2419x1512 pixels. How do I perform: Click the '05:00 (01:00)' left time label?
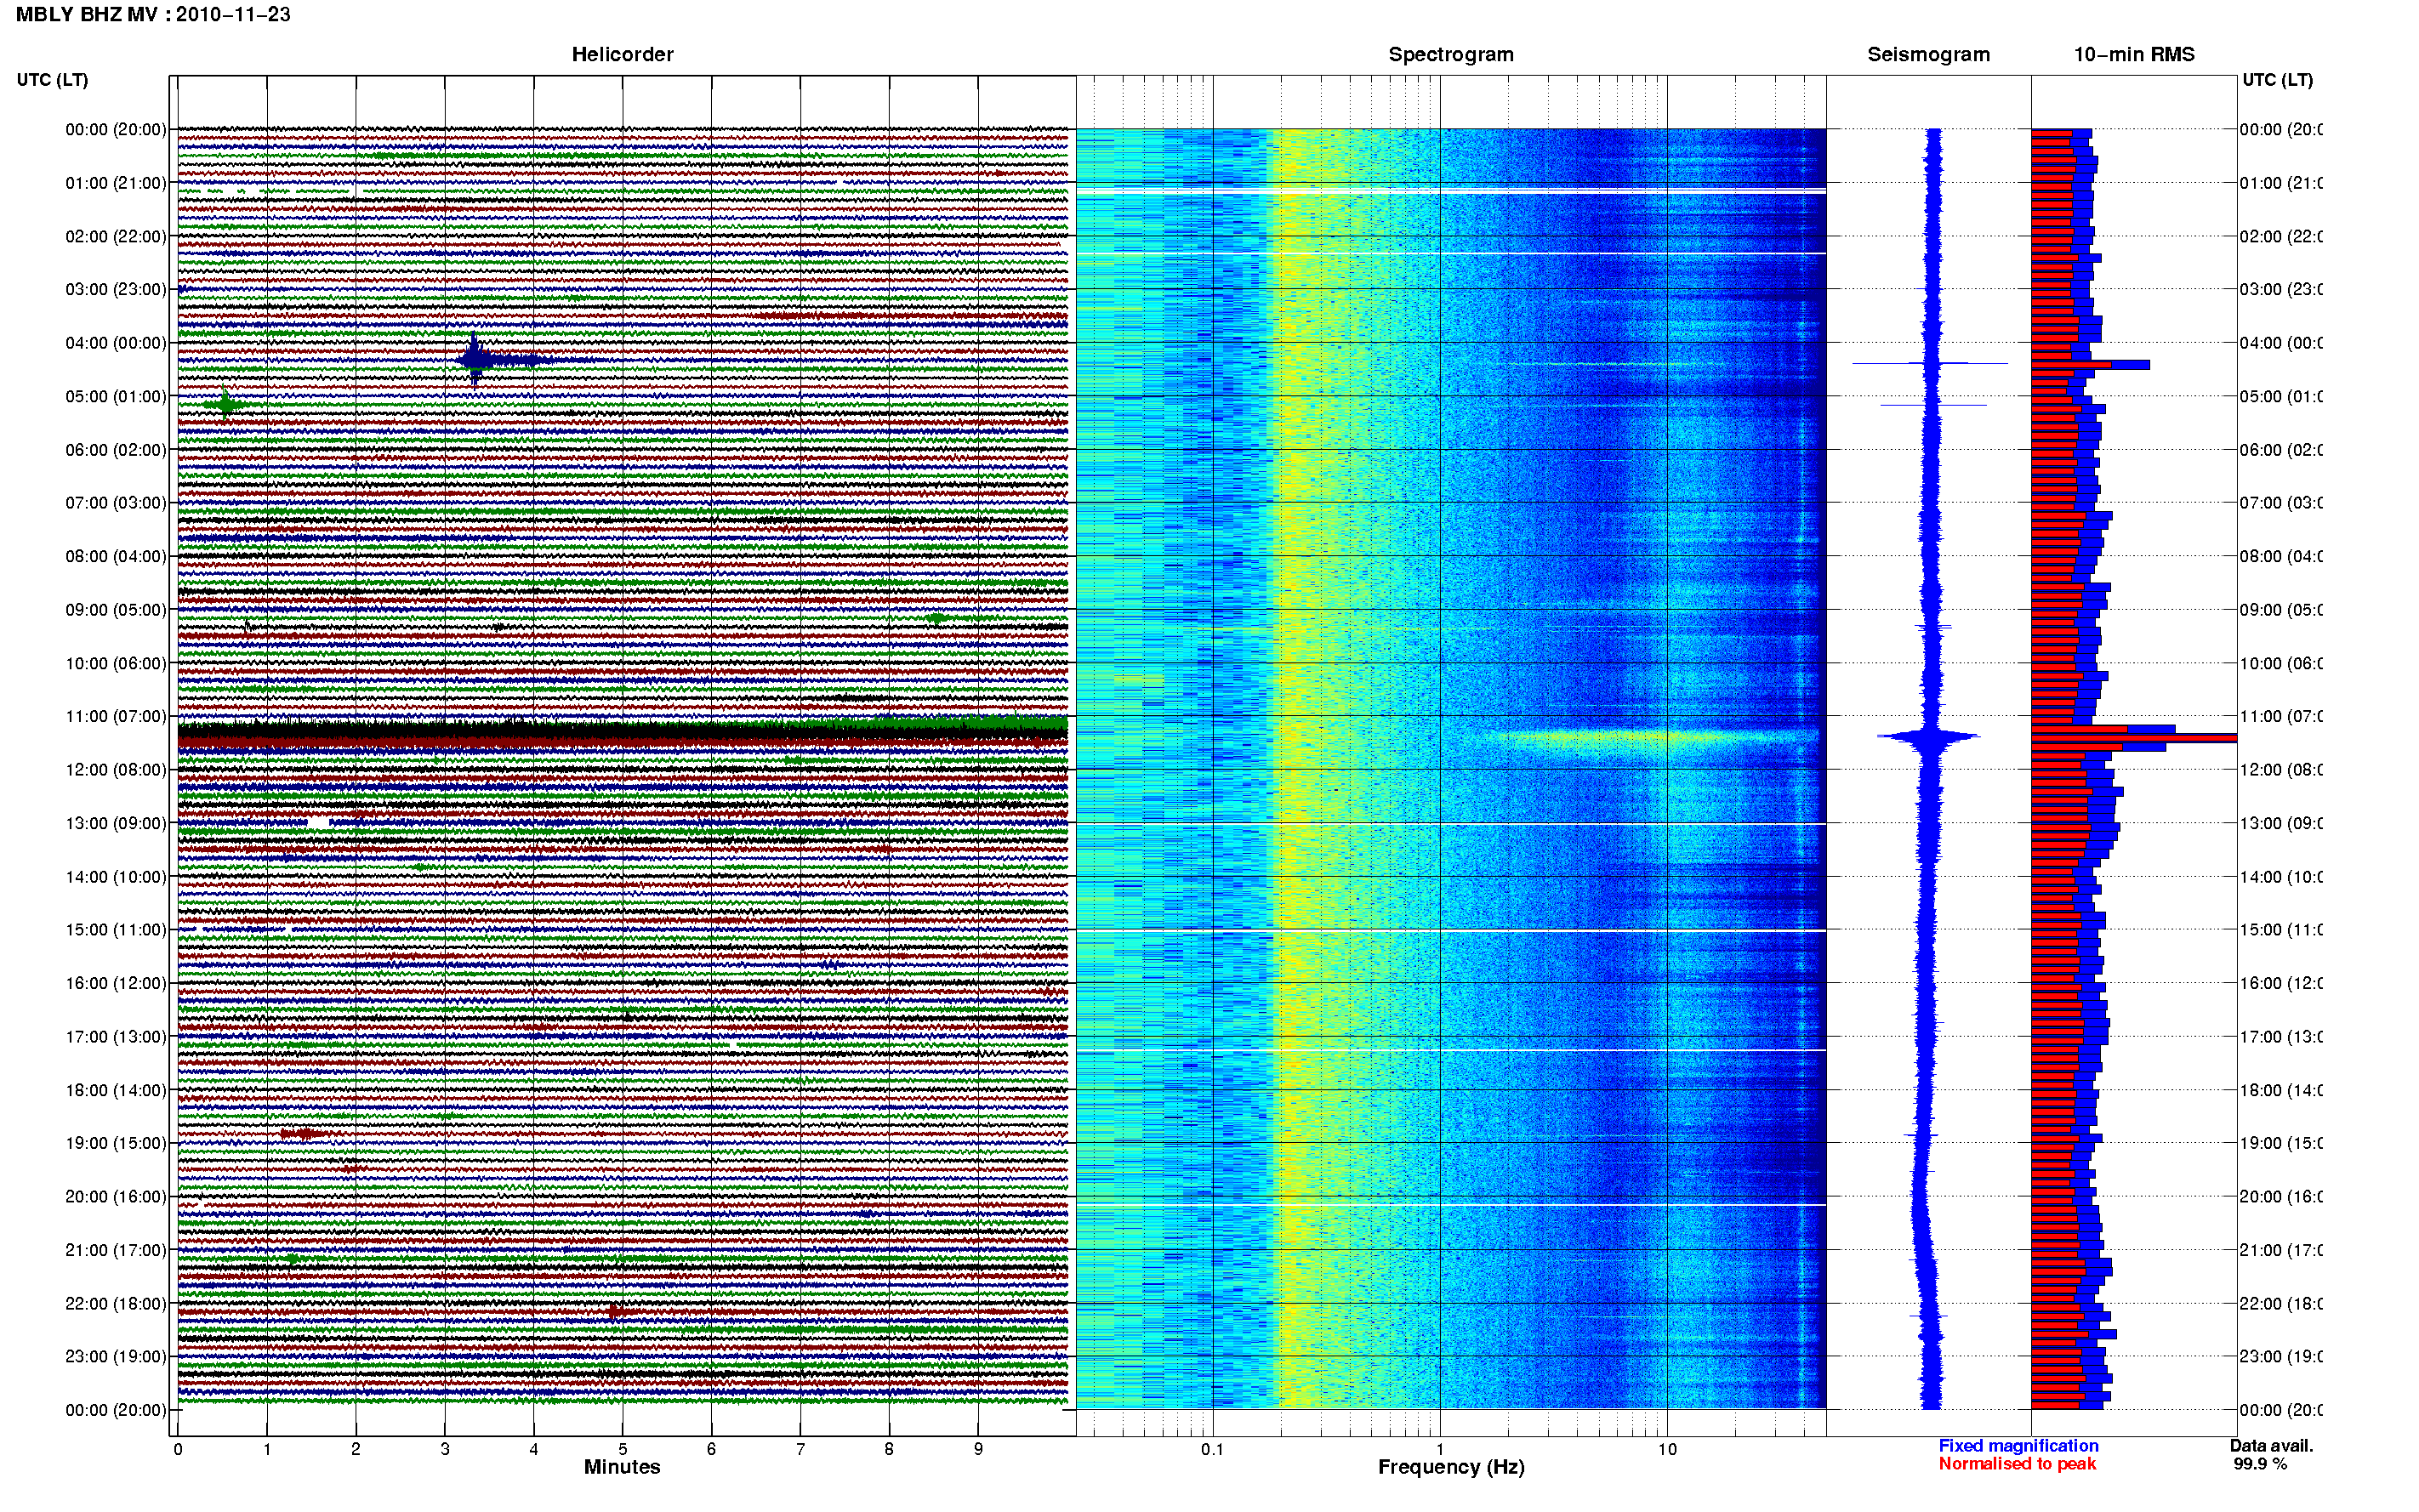click(116, 396)
